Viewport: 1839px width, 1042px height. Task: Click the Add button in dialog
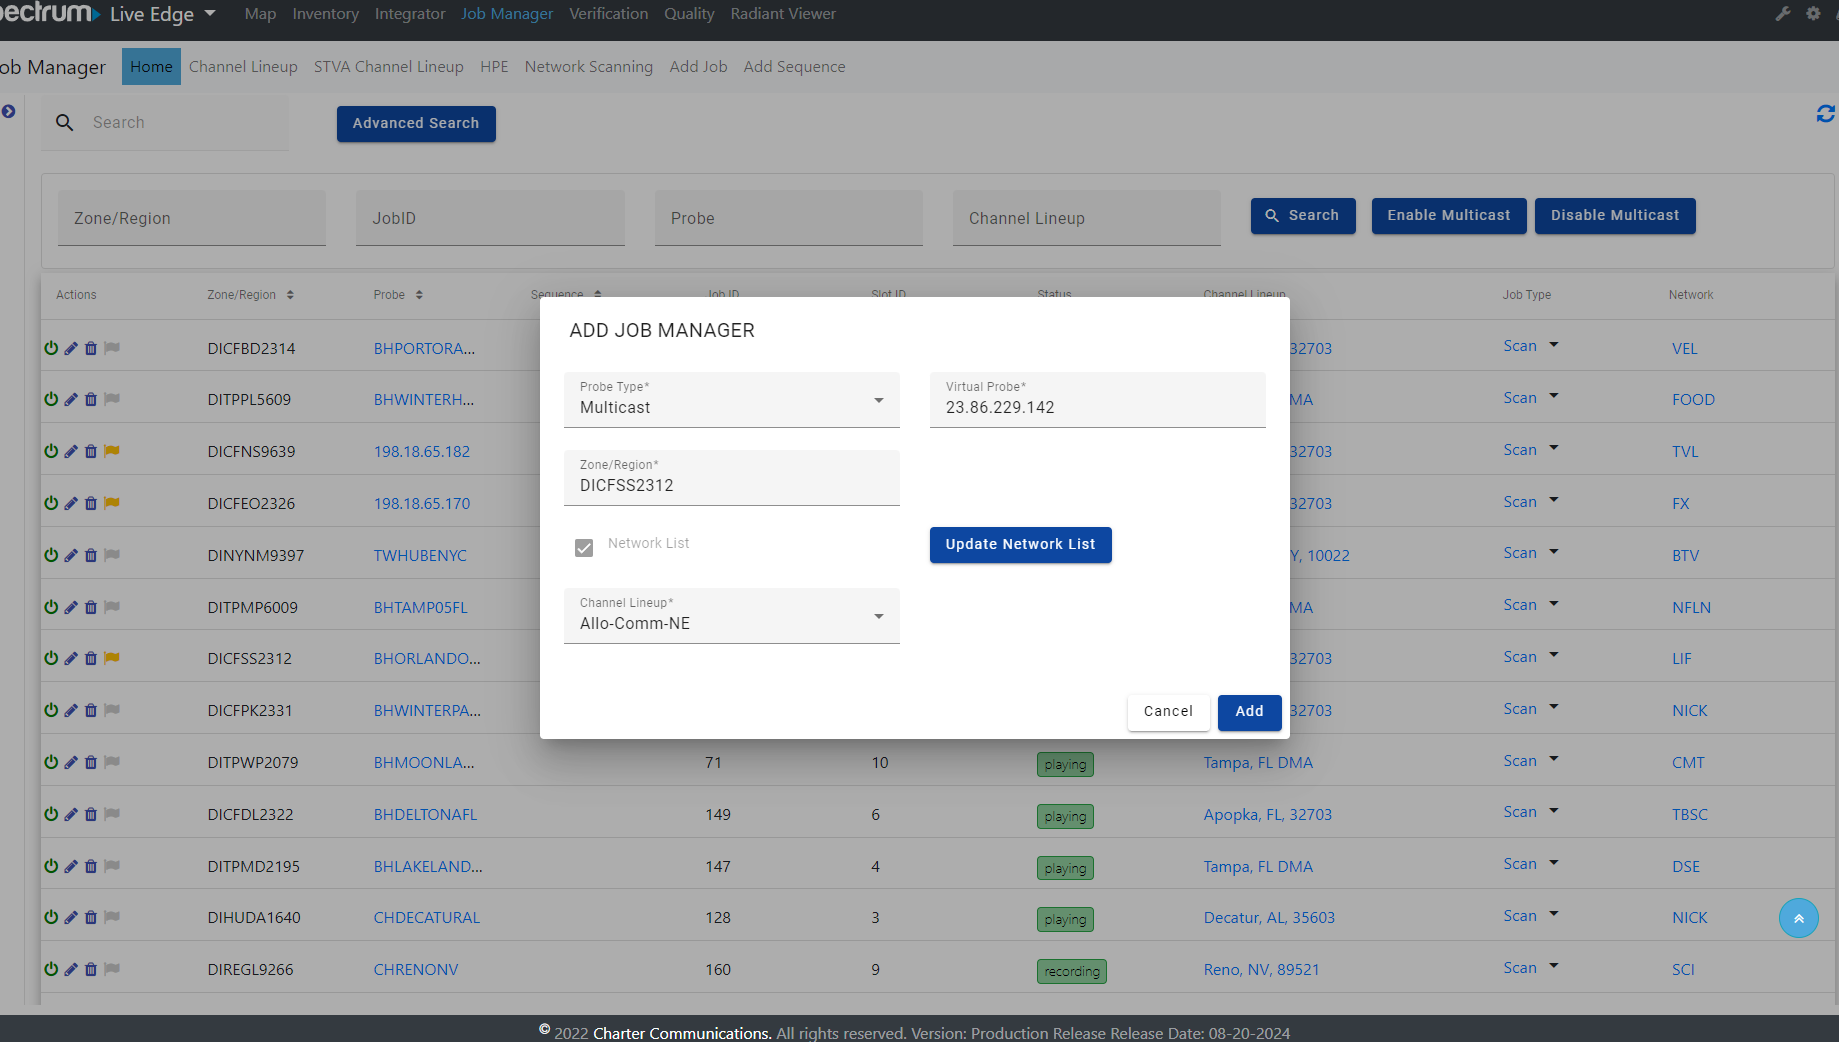(1249, 712)
